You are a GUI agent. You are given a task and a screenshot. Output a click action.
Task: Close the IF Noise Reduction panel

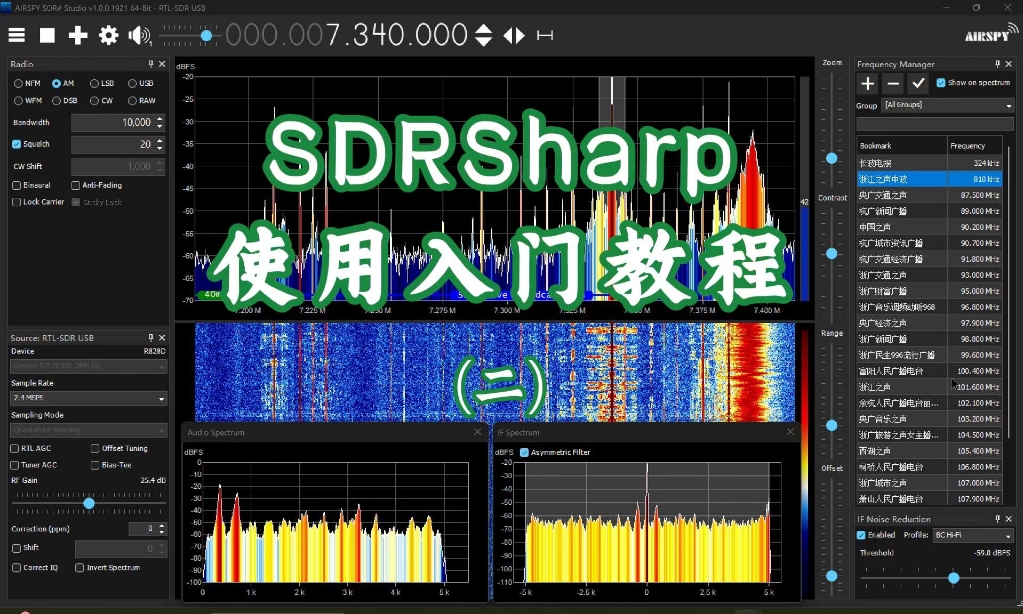coord(1009,519)
